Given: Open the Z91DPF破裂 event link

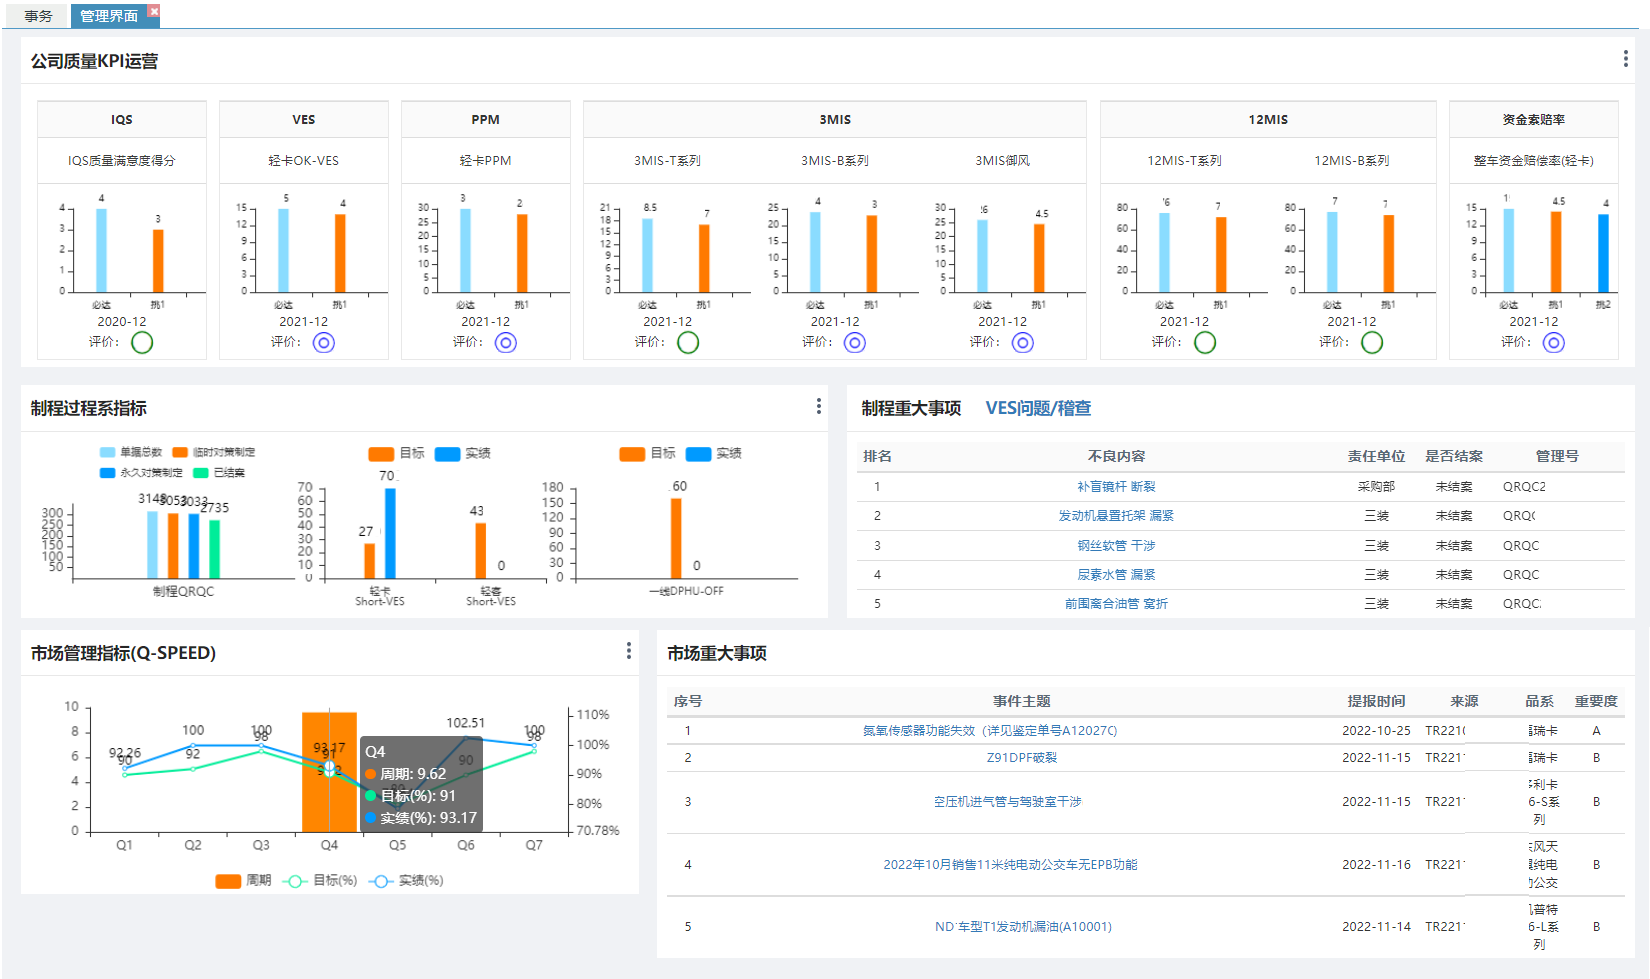Looking at the screenshot, I should [1021, 758].
